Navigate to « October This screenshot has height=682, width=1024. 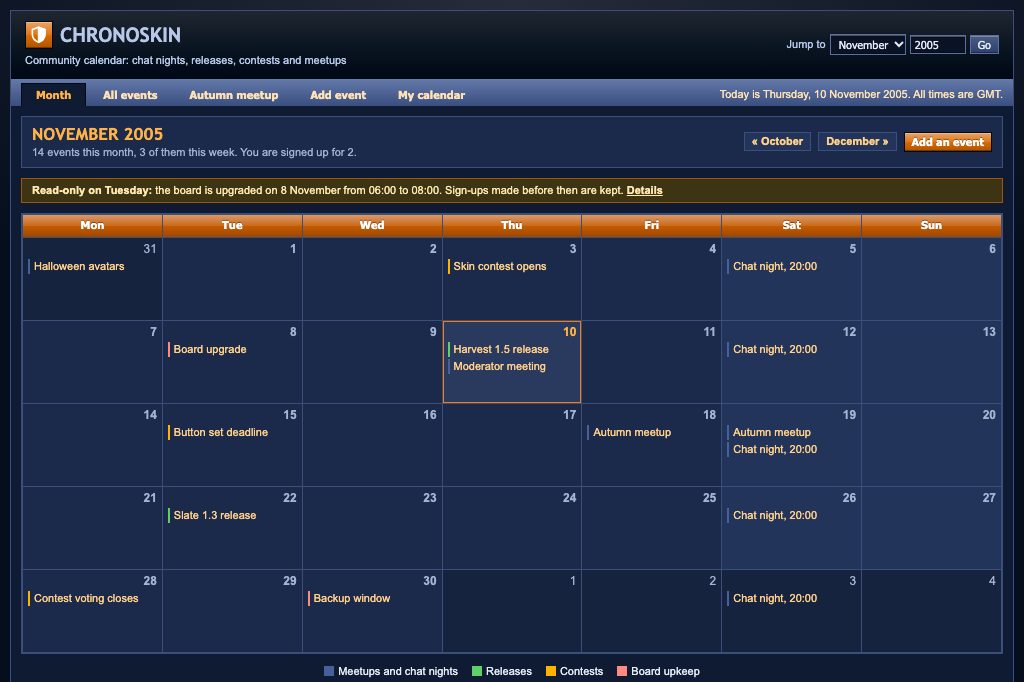point(777,141)
